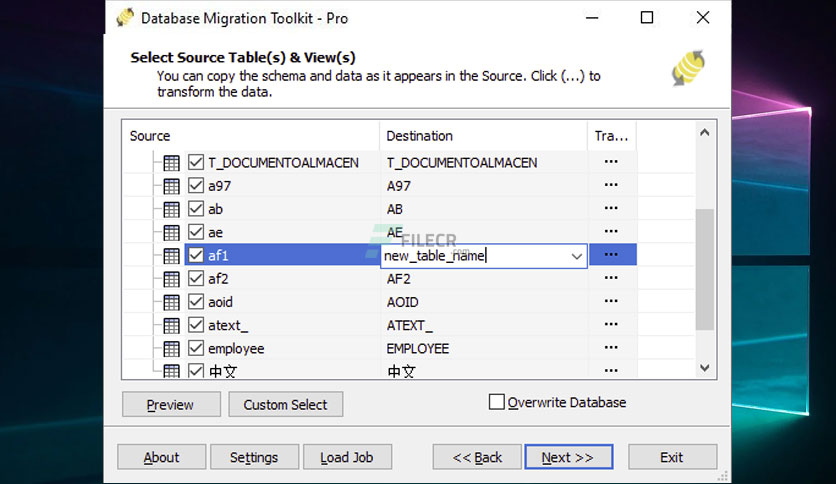This screenshot has height=484, width=836.
Task: Open transform (...) for af2 row
Action: [611, 278]
